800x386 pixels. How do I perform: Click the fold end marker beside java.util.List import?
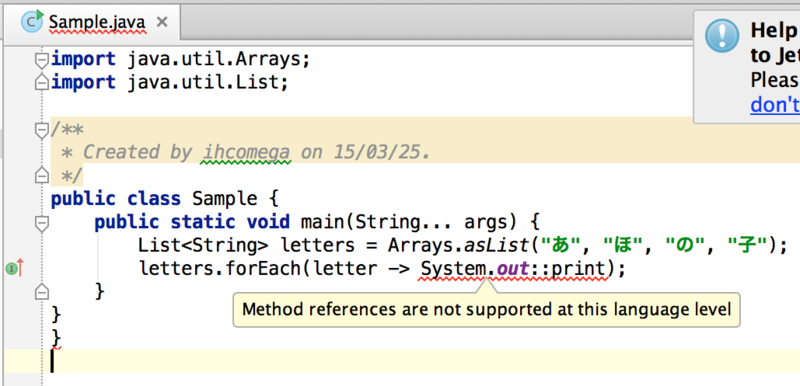click(41, 82)
